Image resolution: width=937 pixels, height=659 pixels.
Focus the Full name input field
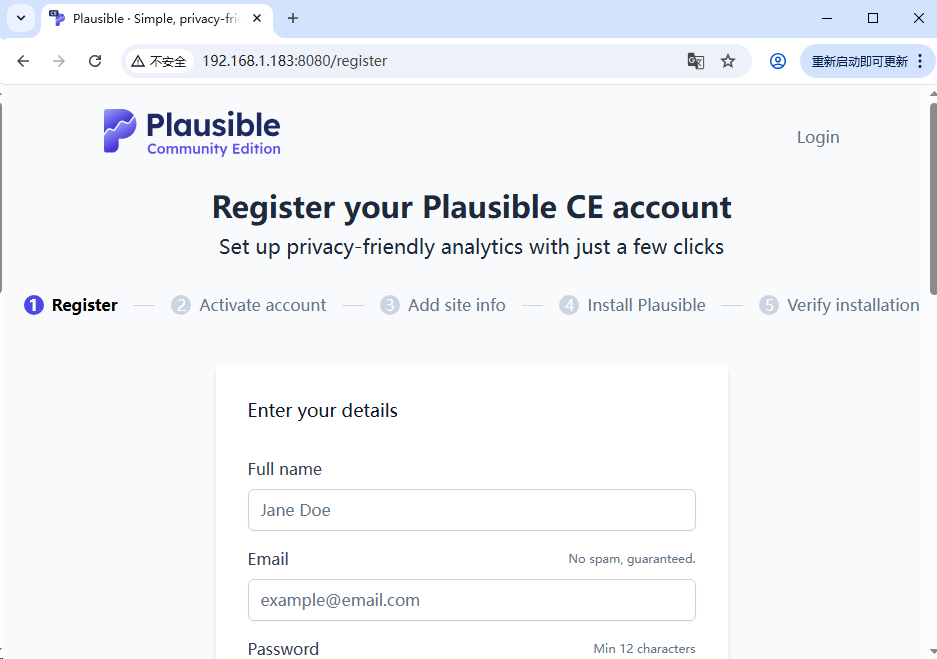(x=471, y=510)
